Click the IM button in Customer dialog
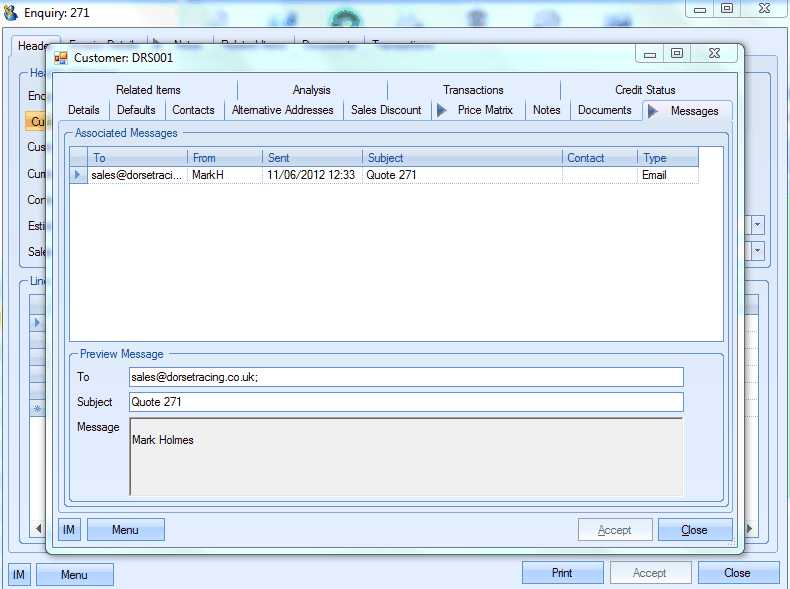The width and height of the screenshot is (790, 589). 69,530
